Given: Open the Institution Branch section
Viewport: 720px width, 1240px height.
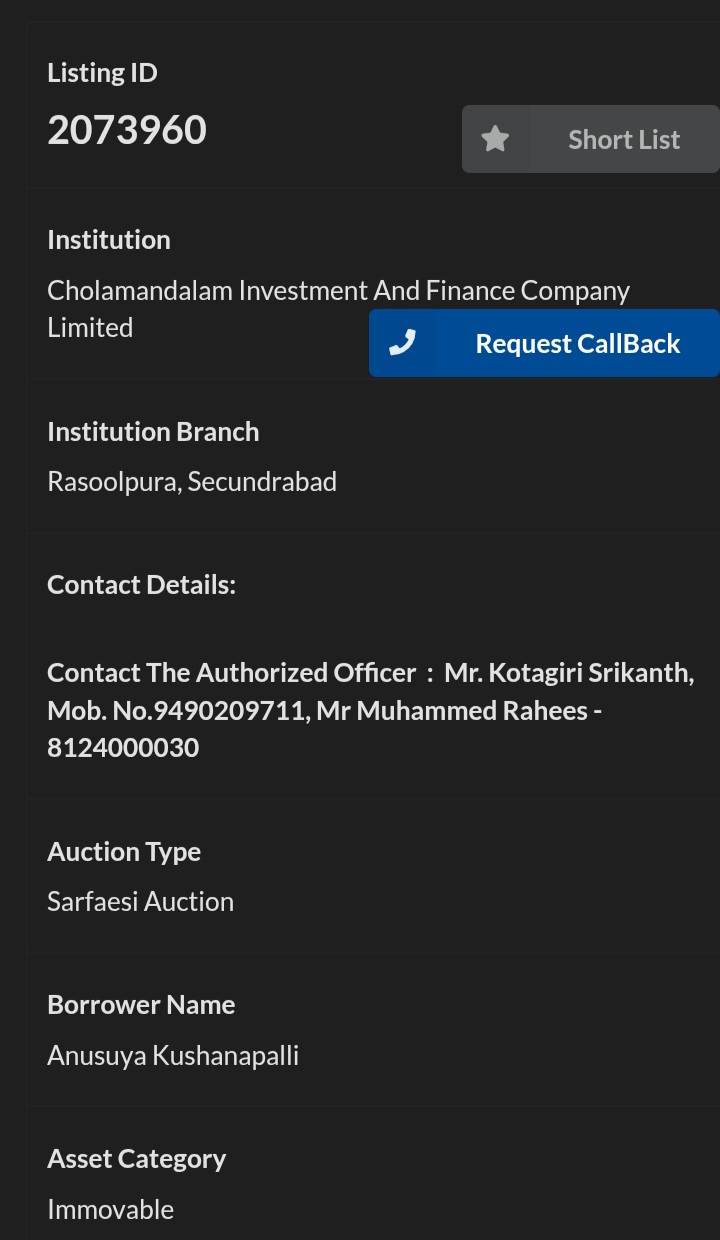Looking at the screenshot, I should tap(153, 431).
